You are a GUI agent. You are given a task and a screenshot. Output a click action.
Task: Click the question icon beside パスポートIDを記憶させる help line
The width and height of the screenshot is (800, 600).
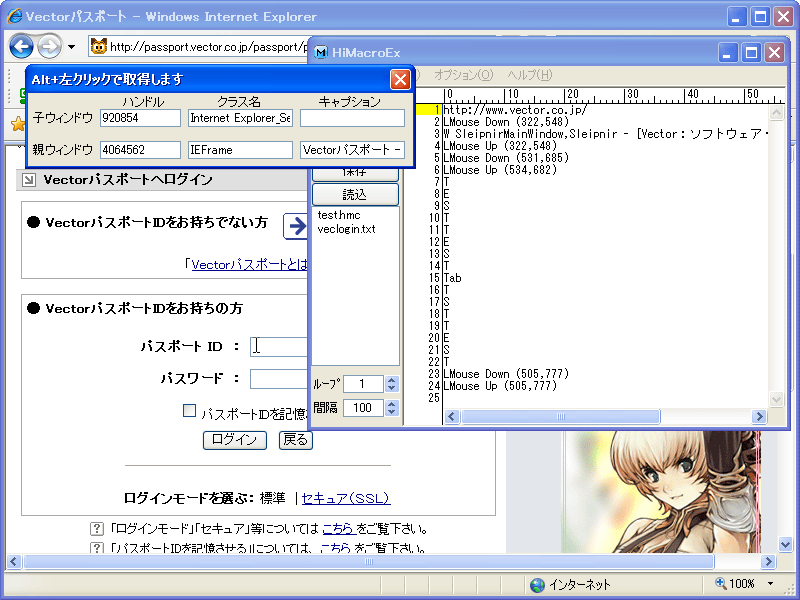pyautogui.click(x=96, y=548)
